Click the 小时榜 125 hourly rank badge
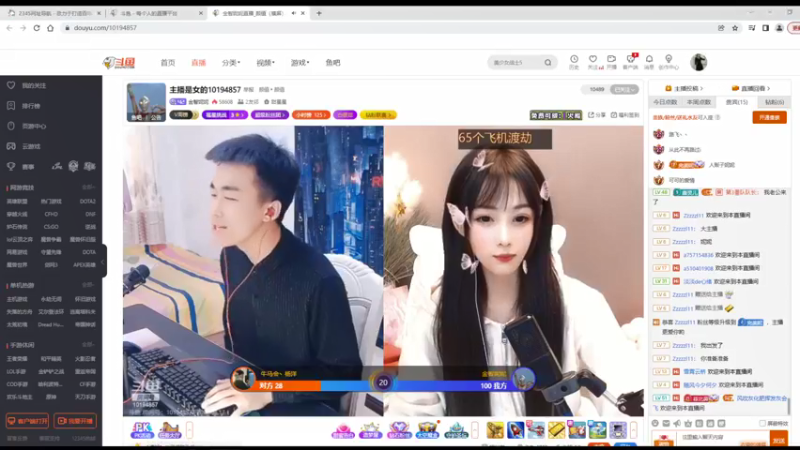The image size is (800, 450). (x=311, y=115)
